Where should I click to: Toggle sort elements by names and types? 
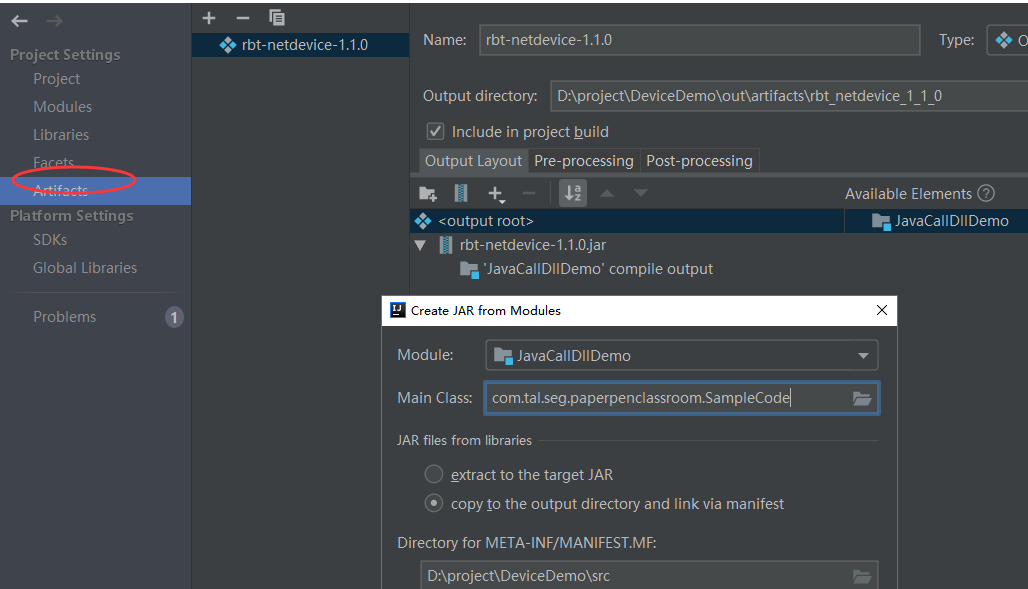tap(573, 193)
